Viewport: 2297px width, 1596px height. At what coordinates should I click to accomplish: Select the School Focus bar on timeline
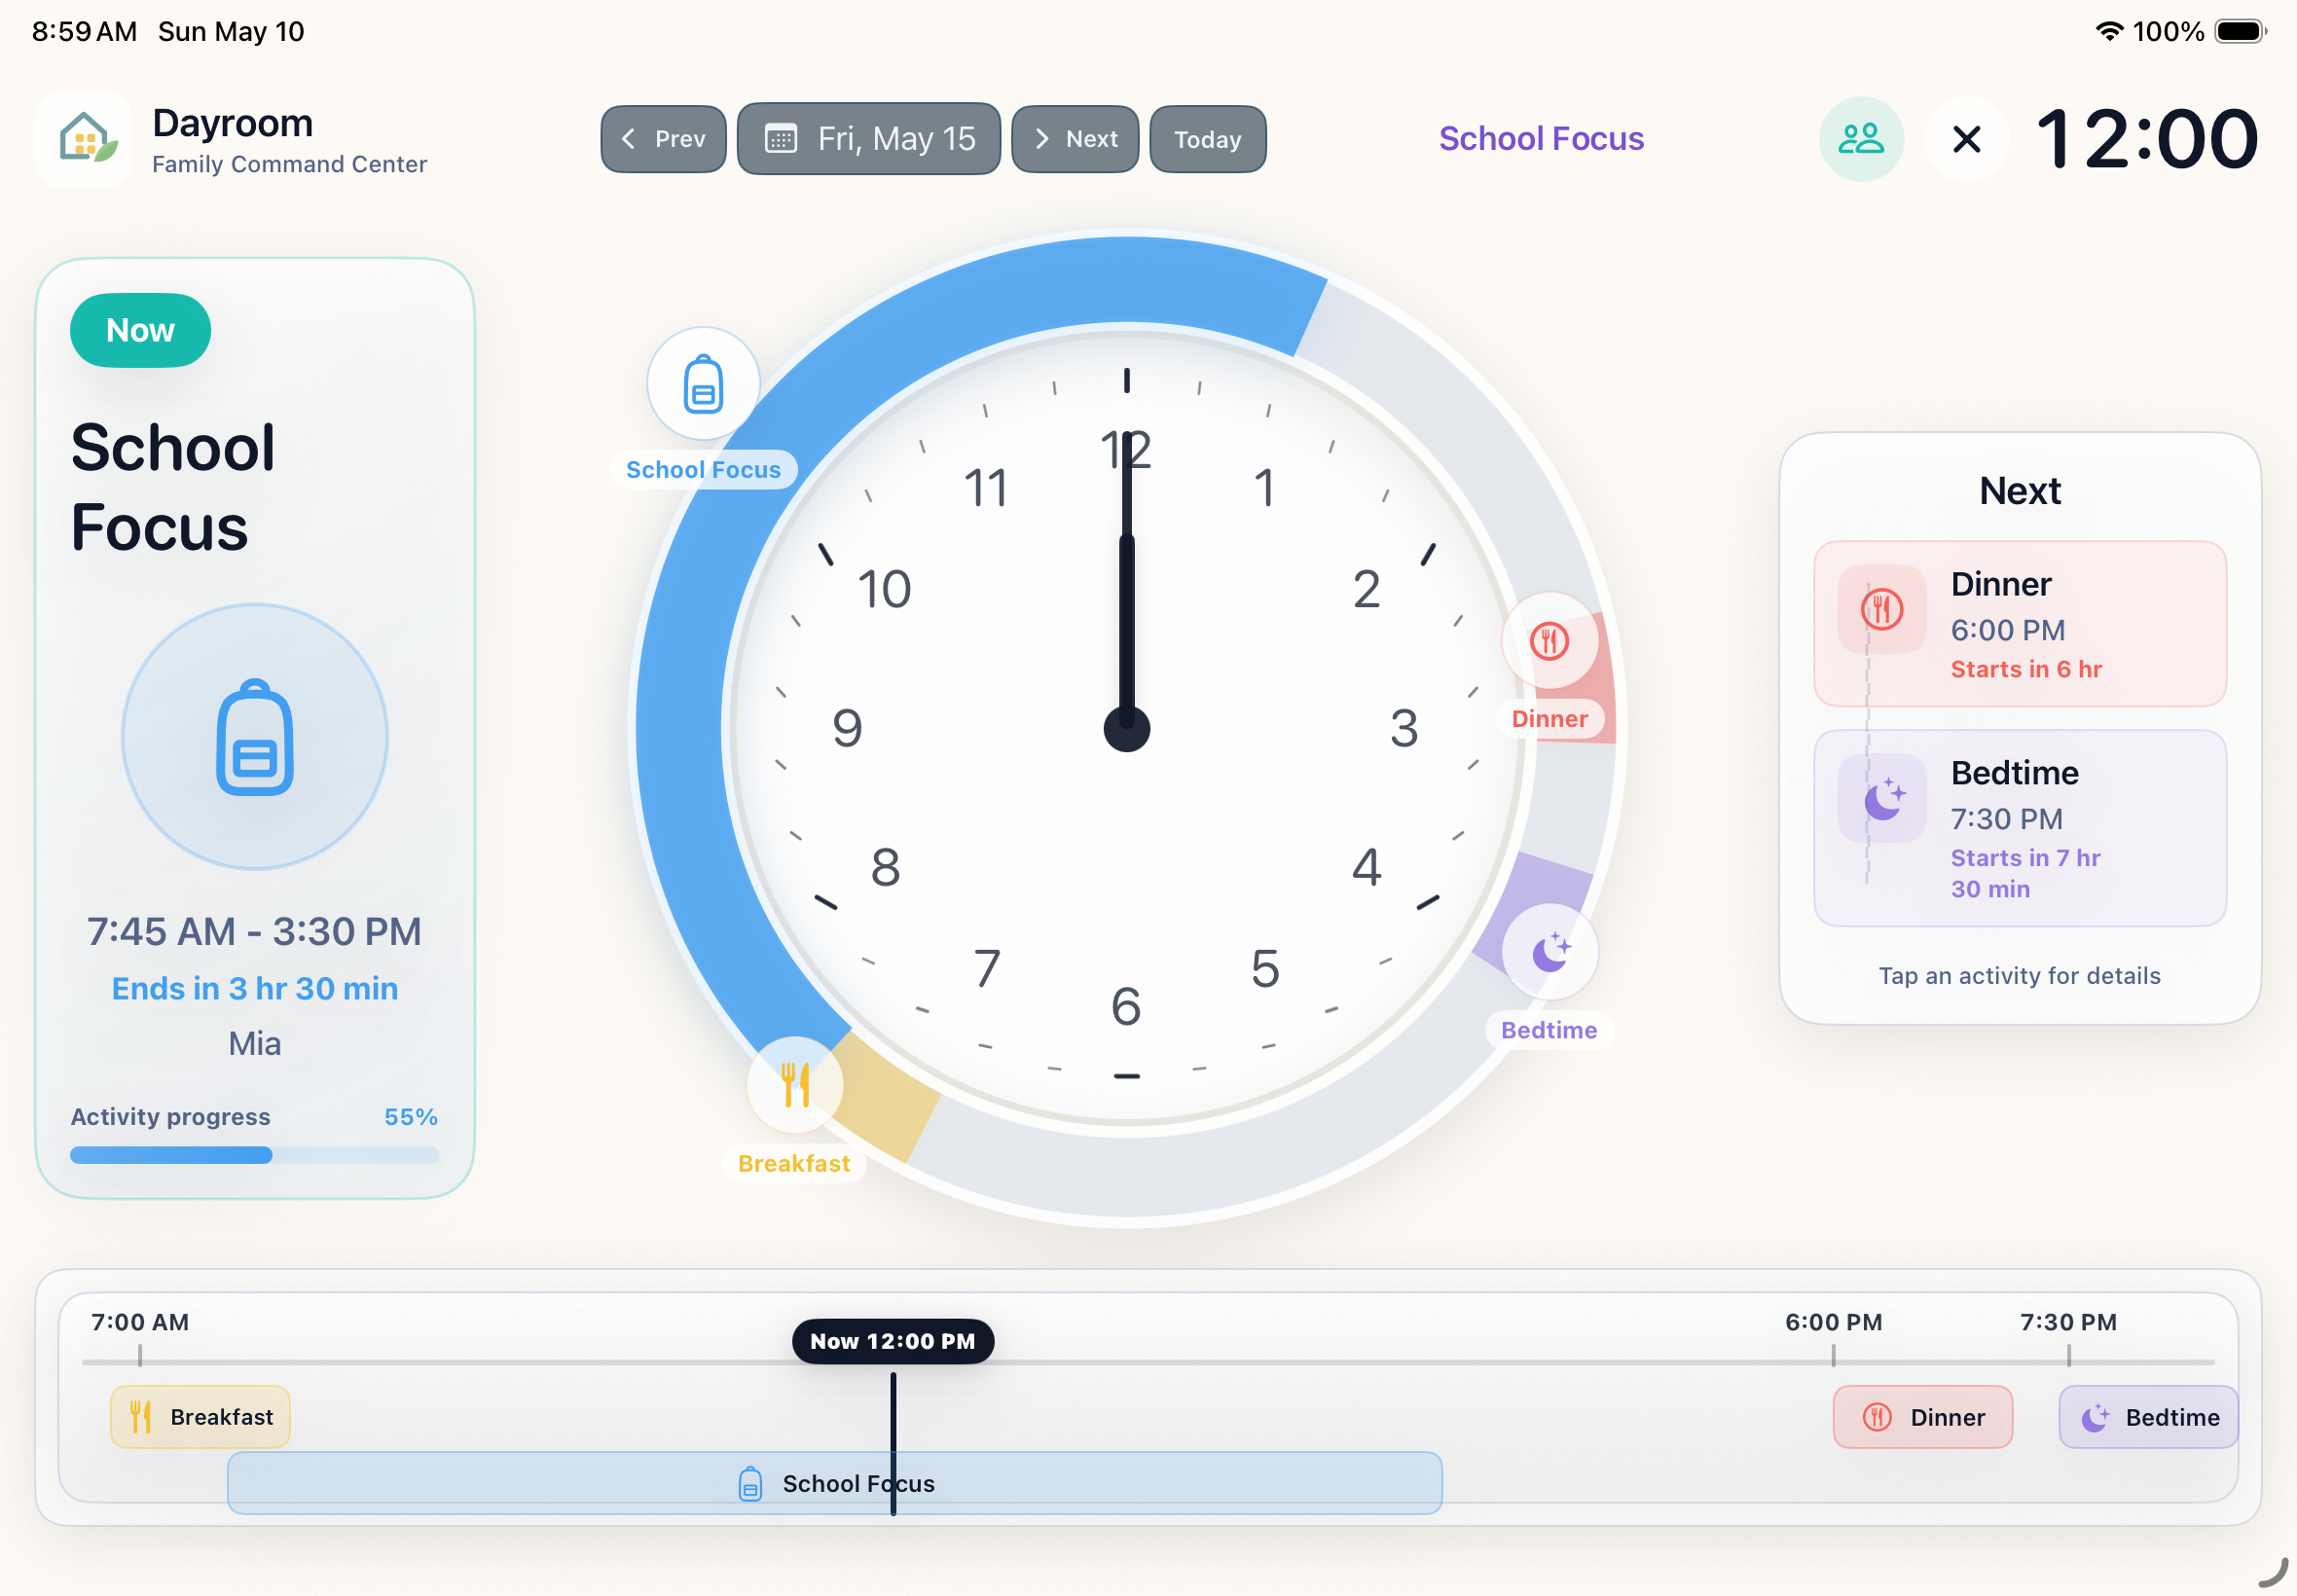coord(834,1483)
